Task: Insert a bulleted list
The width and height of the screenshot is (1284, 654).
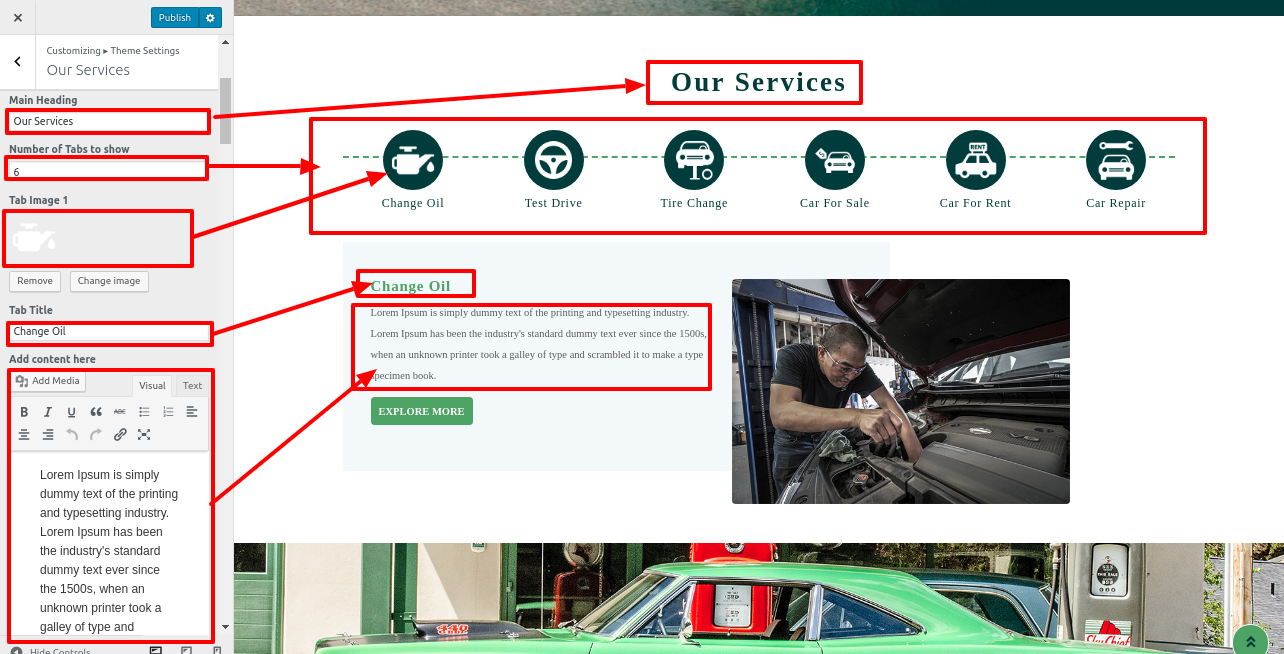Action: click(x=144, y=412)
